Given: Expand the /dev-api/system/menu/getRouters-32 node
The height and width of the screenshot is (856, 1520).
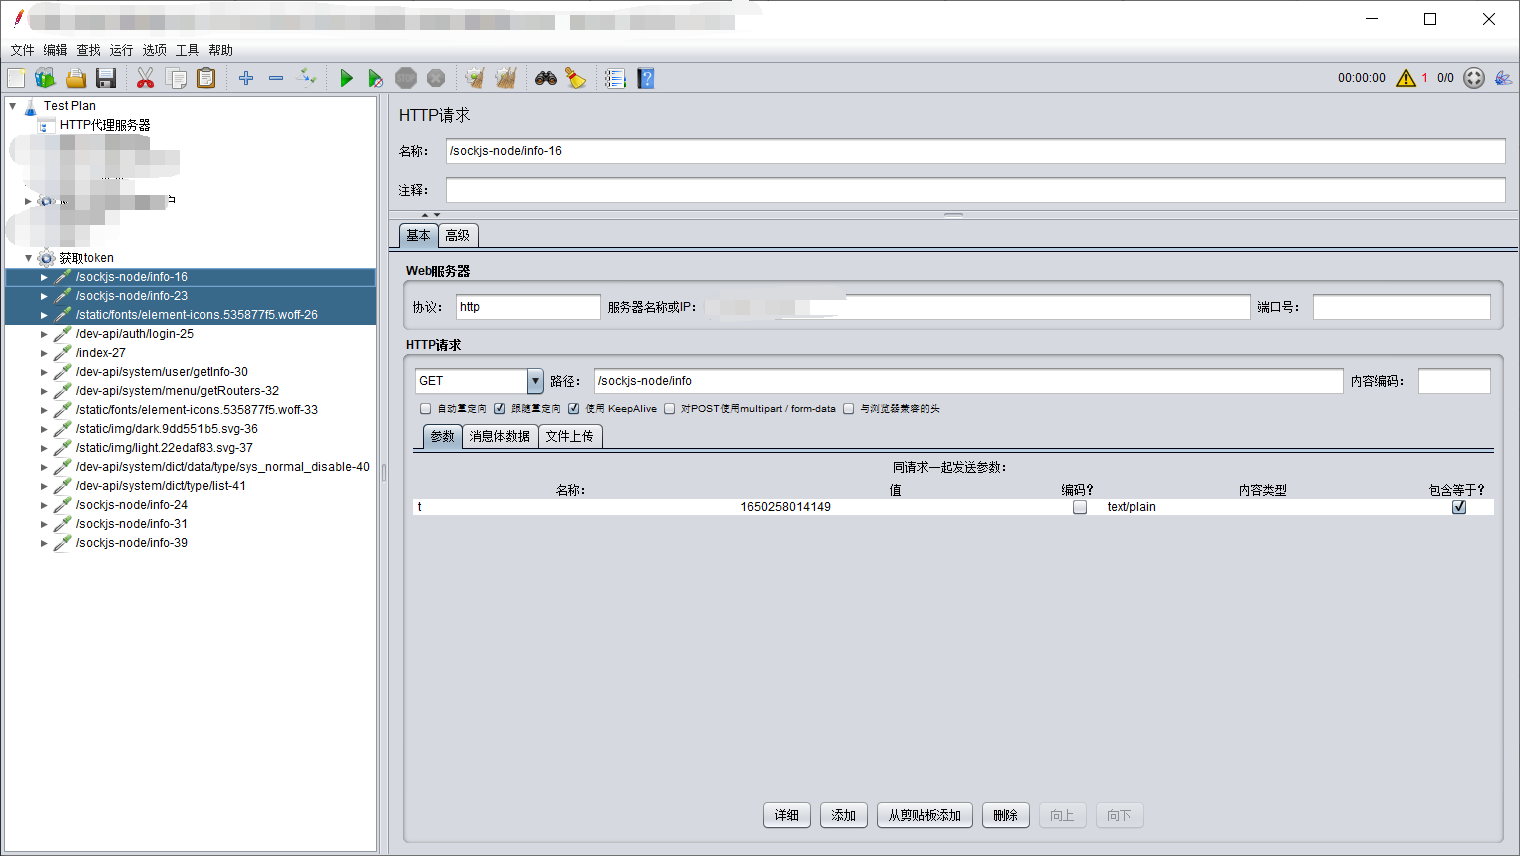Looking at the screenshot, I should pos(44,391).
